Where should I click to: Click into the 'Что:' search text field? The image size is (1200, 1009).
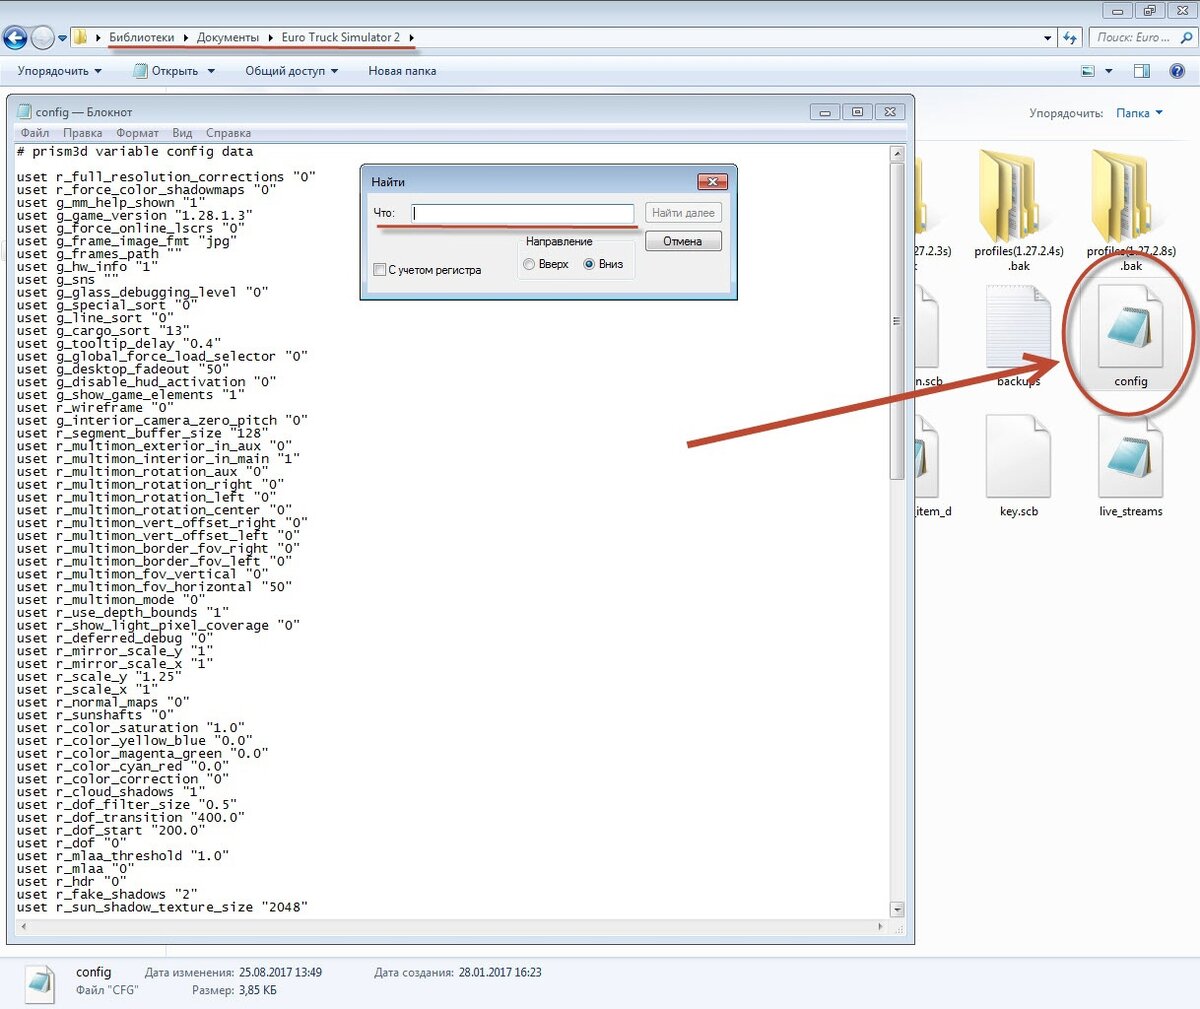(x=522, y=213)
